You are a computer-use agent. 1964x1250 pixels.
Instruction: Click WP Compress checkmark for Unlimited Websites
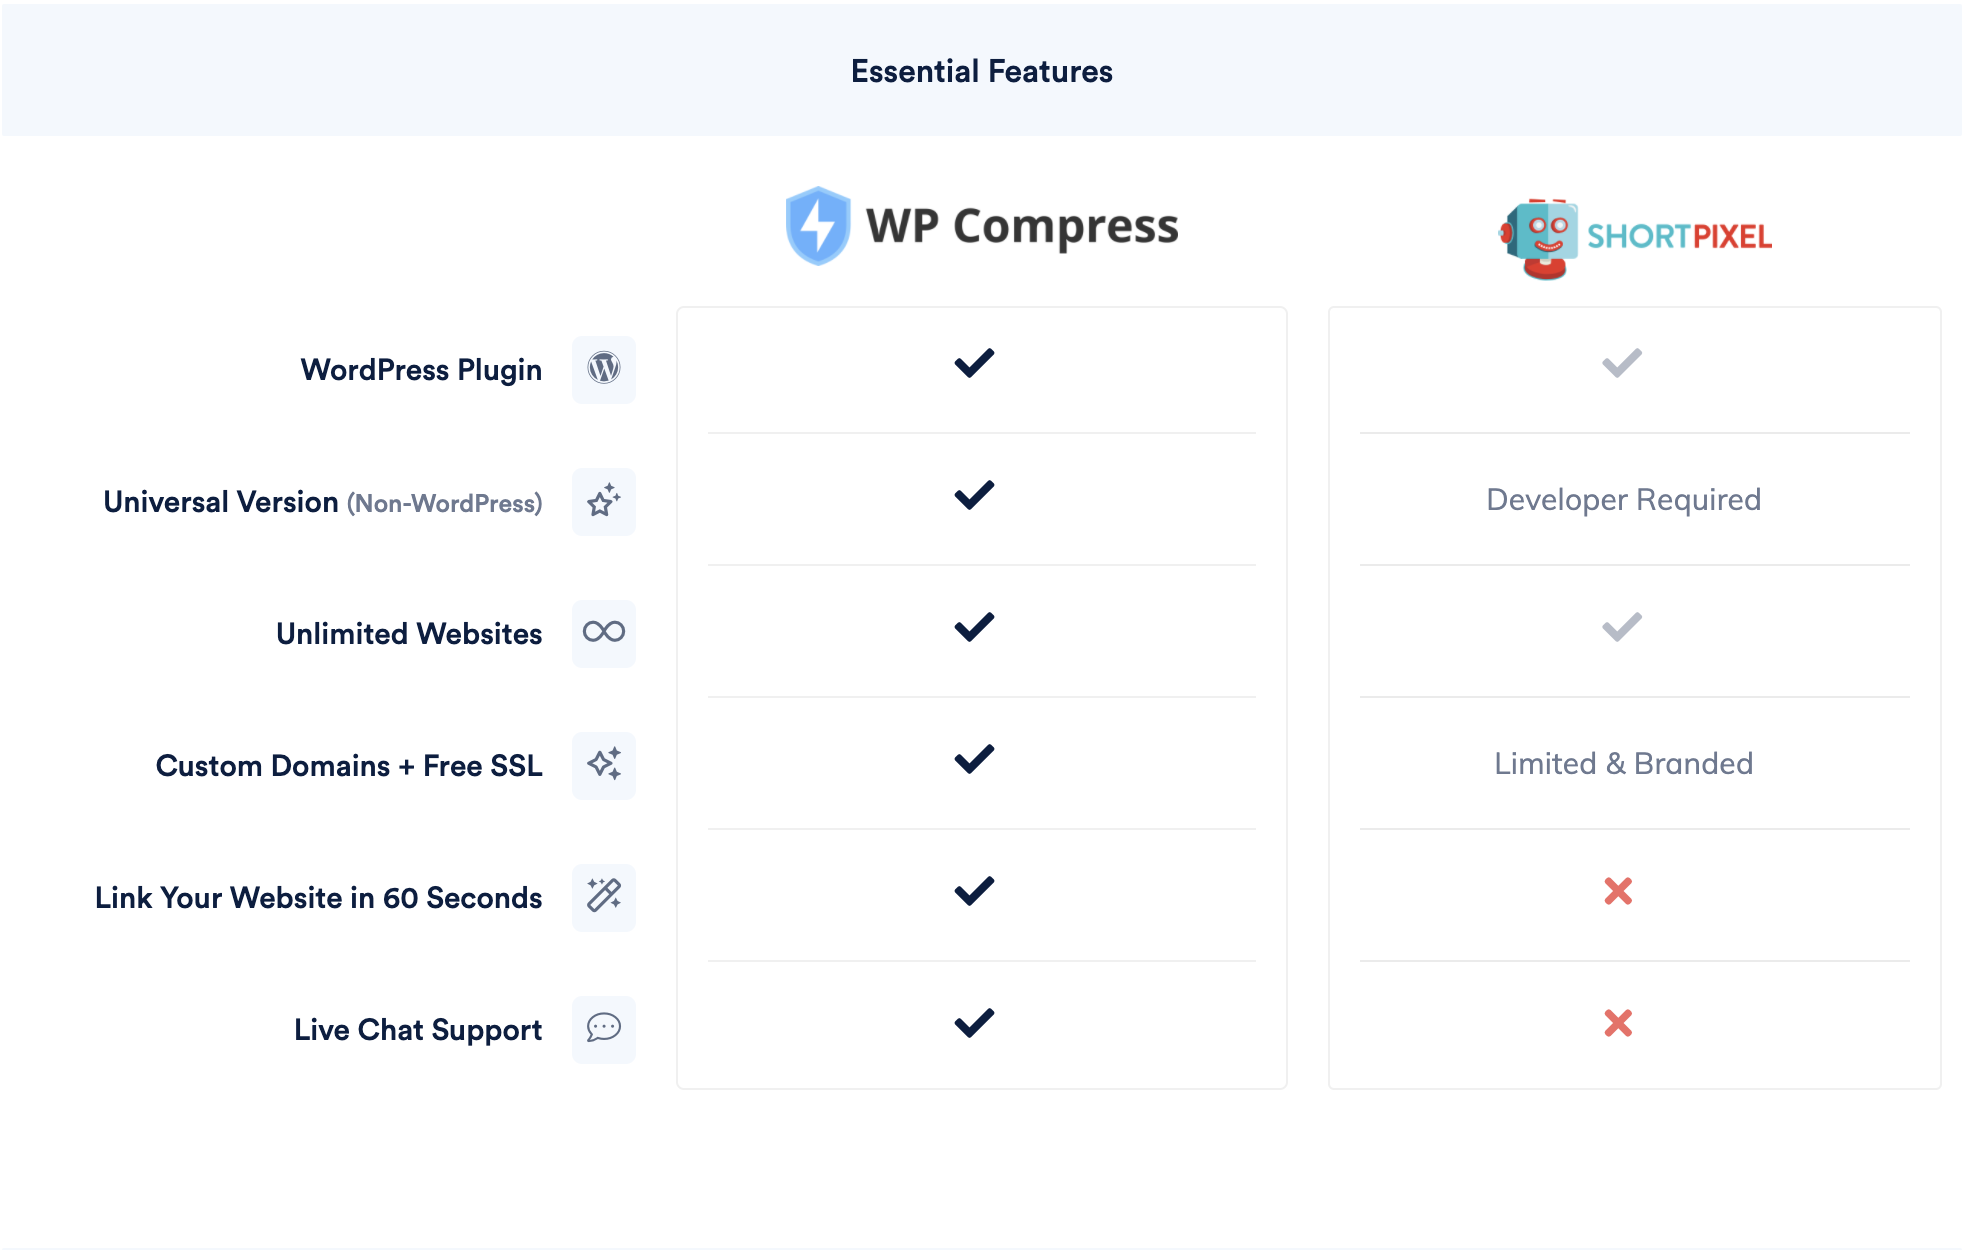point(974,627)
